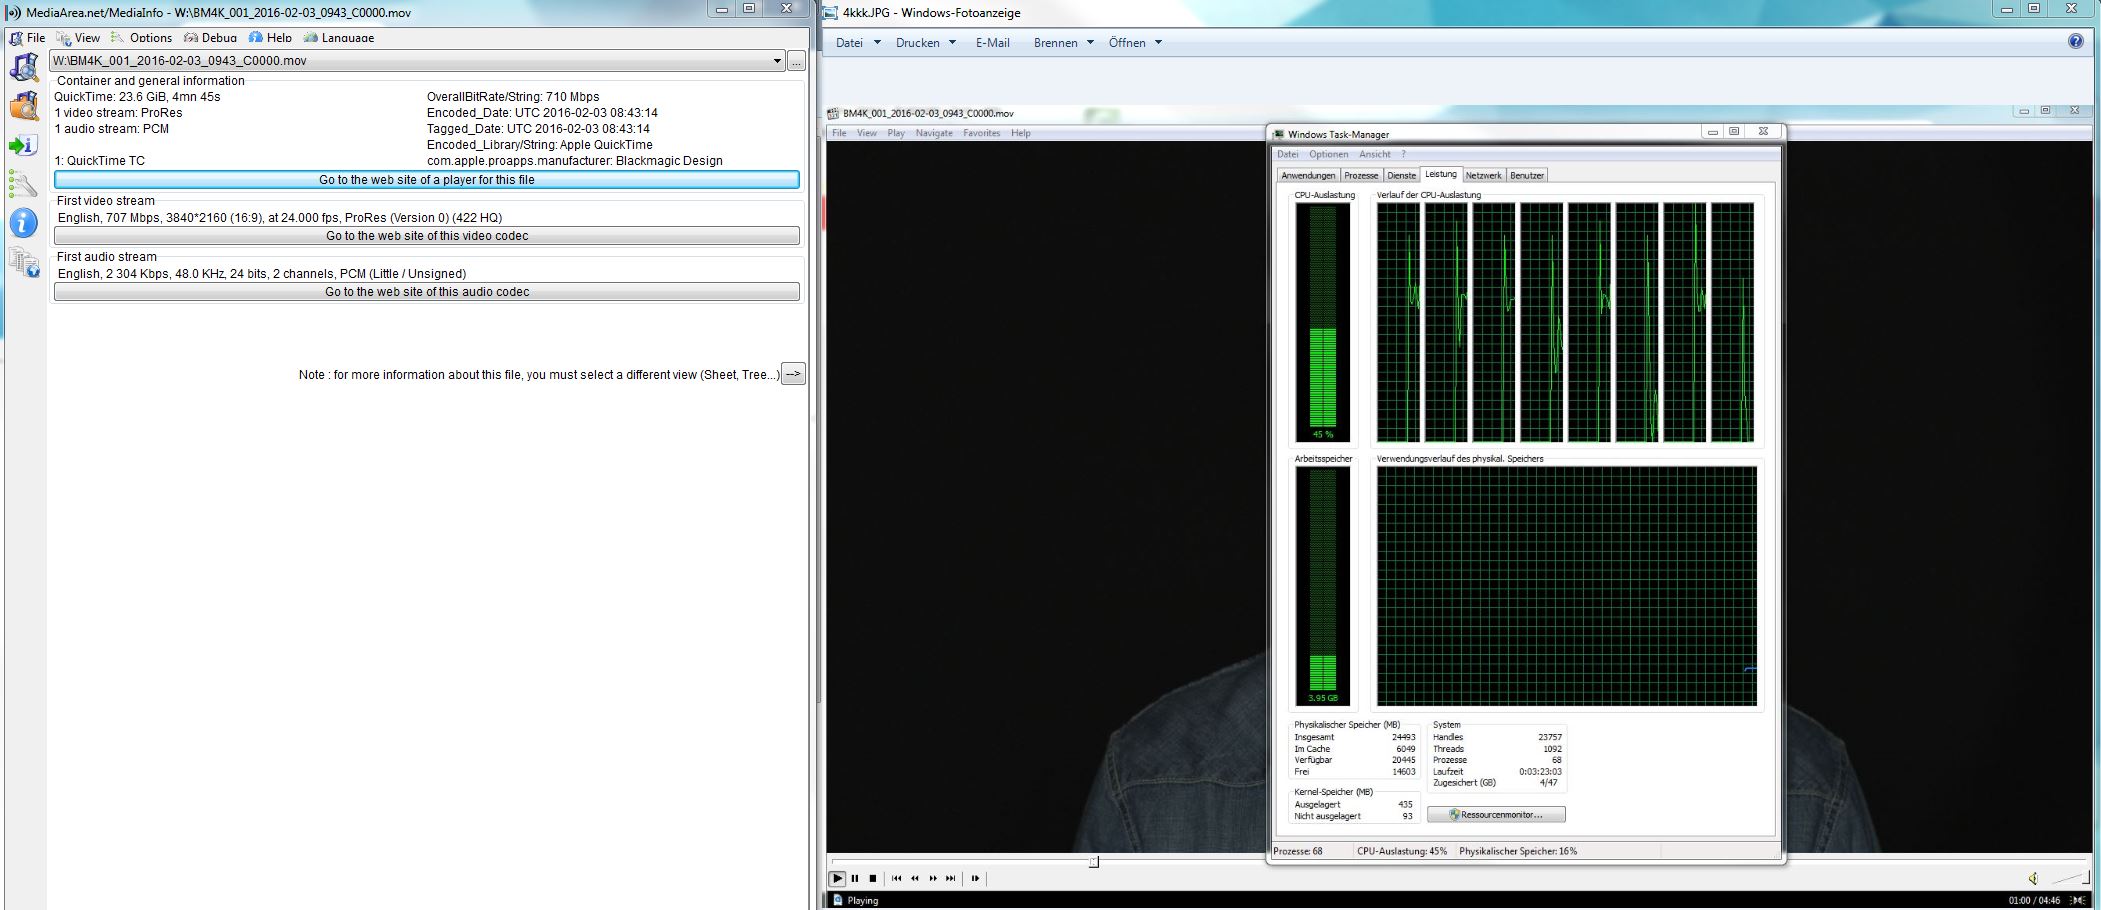Open the Navigate menu in the video player
The width and height of the screenshot is (2101, 910).
click(934, 133)
